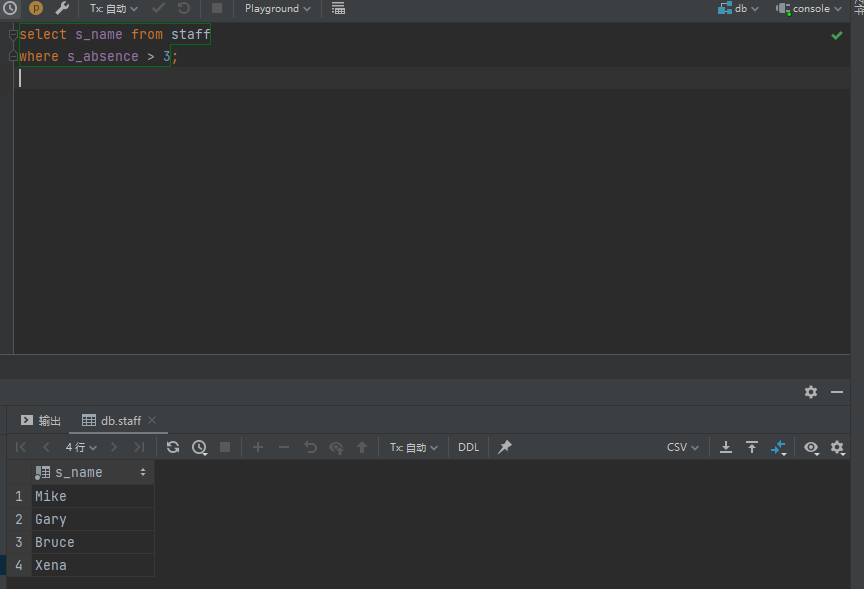Open the Playground mode dropdown
The height and width of the screenshot is (589, 864).
(x=278, y=9)
